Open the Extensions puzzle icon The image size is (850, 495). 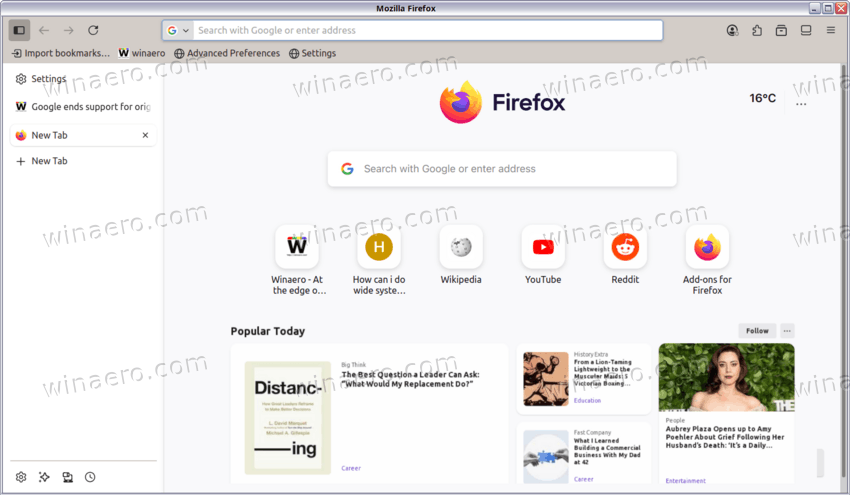pyautogui.click(x=757, y=30)
